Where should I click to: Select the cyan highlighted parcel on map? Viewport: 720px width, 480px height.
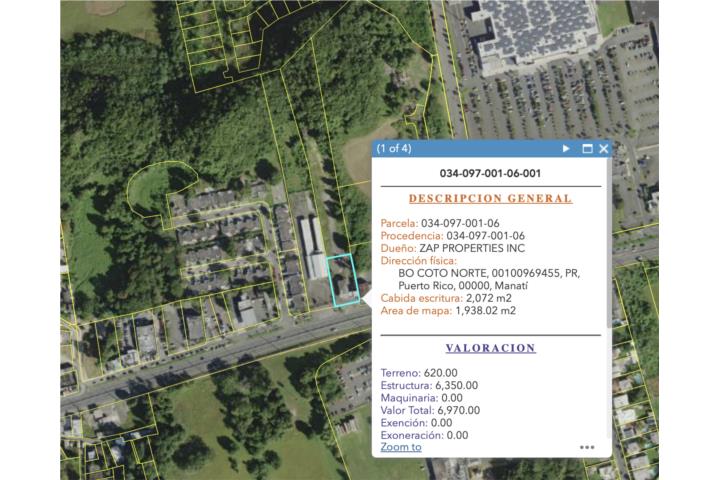(343, 280)
